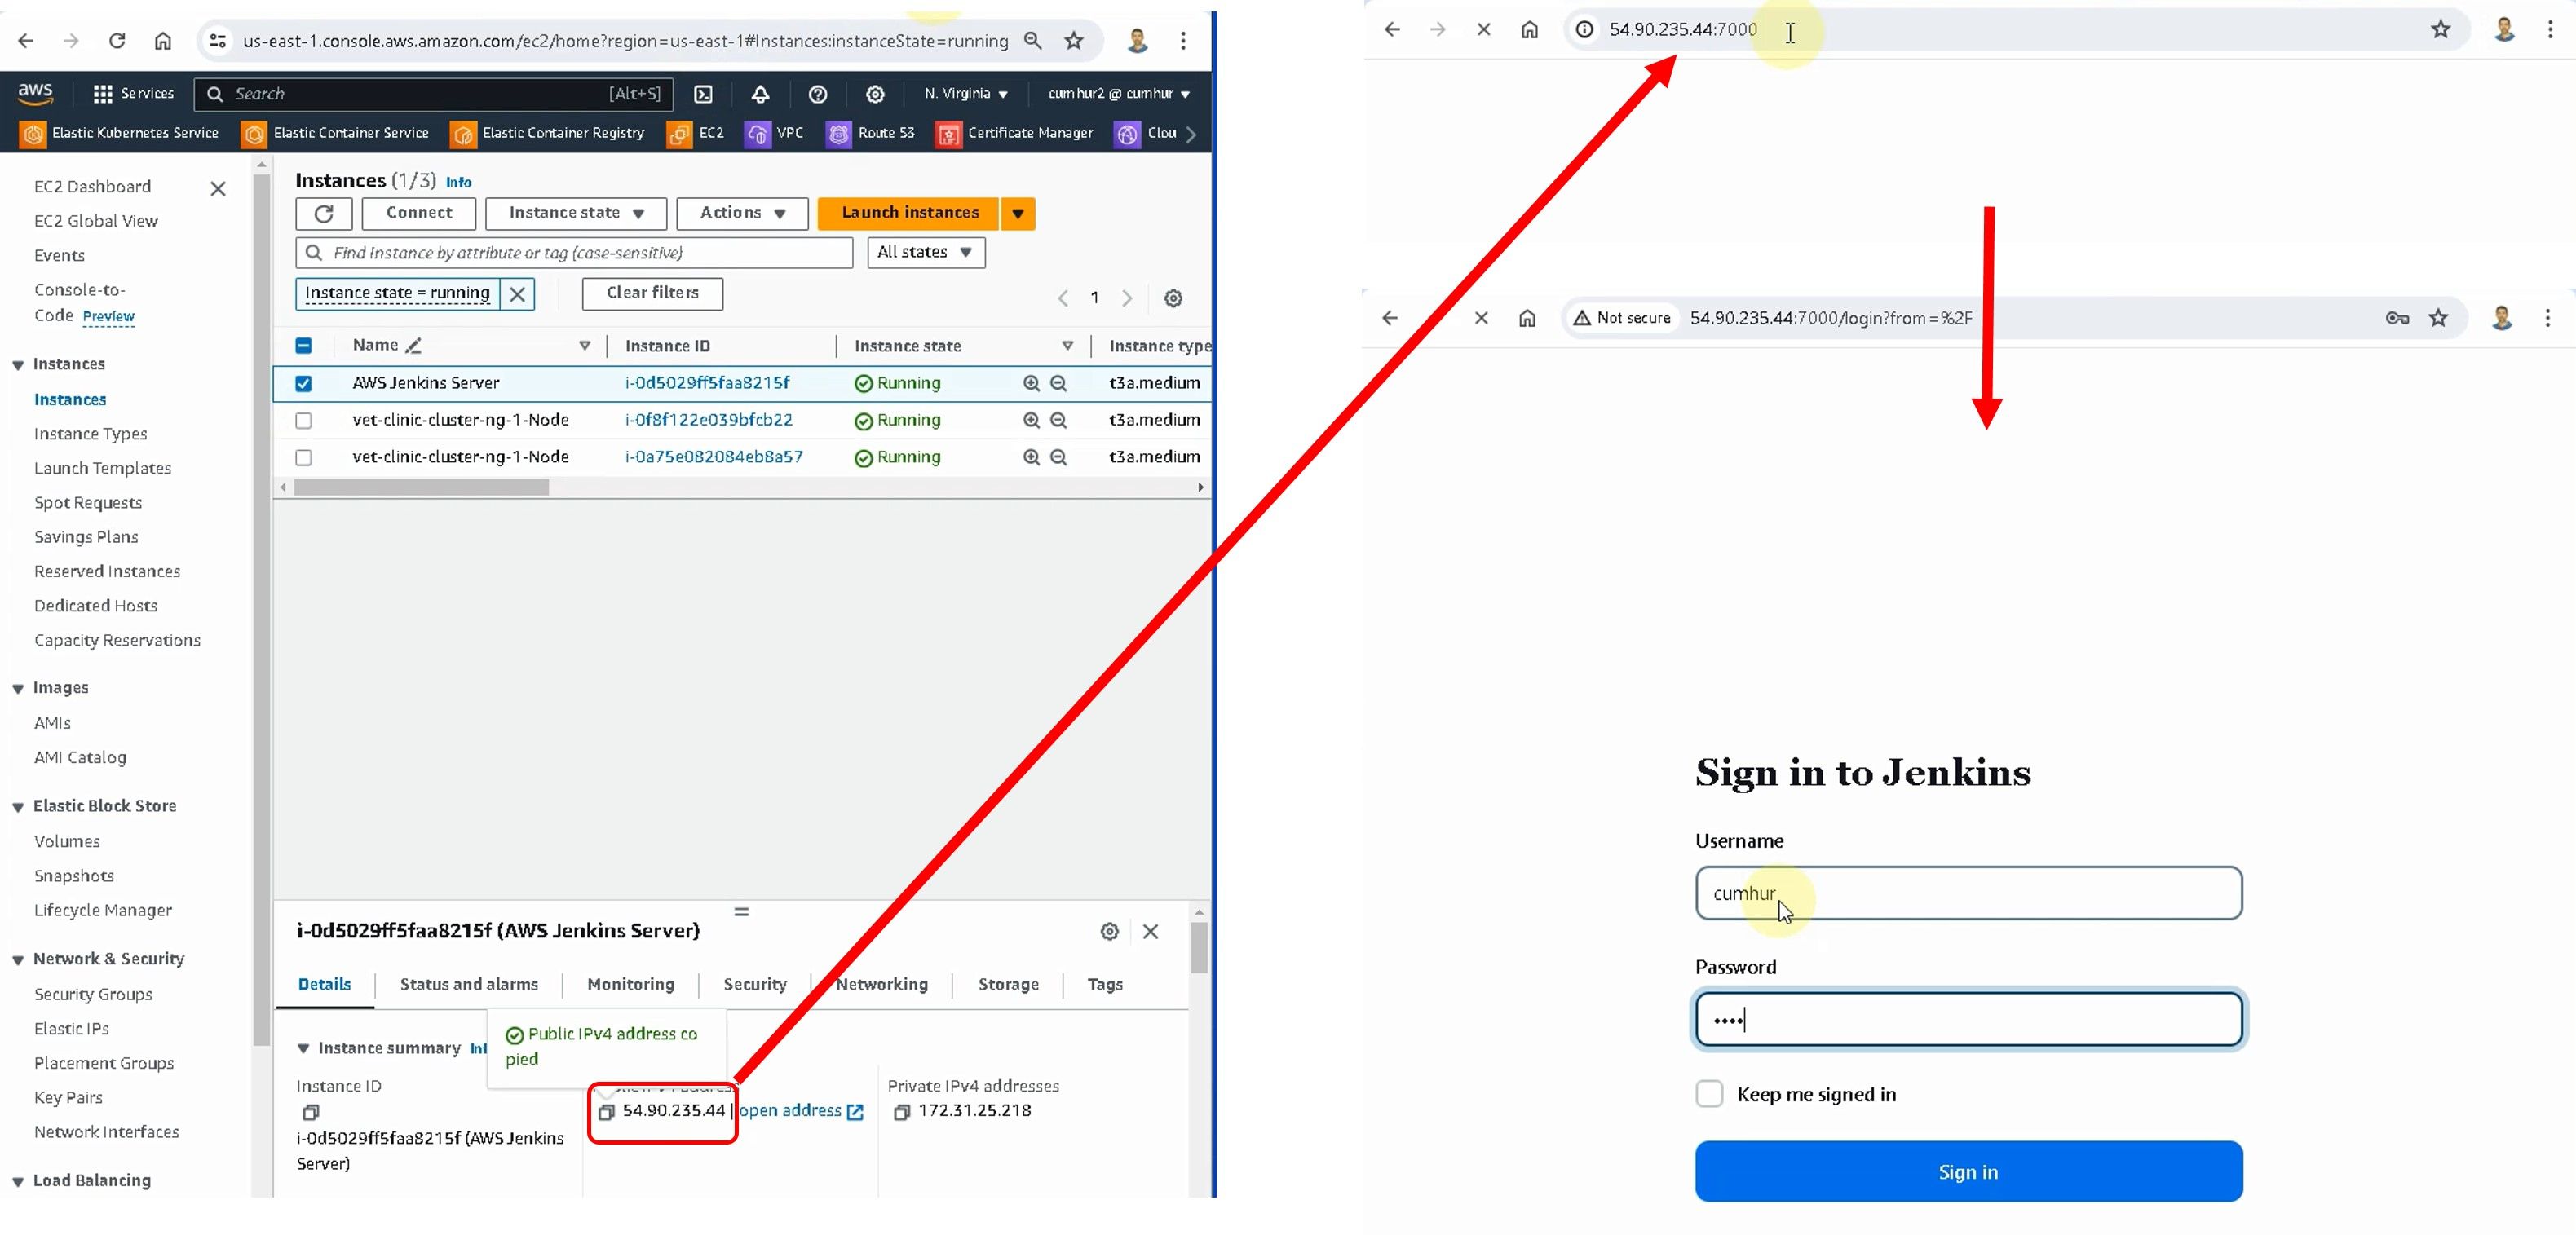Open the AWS help question icon

tap(817, 94)
